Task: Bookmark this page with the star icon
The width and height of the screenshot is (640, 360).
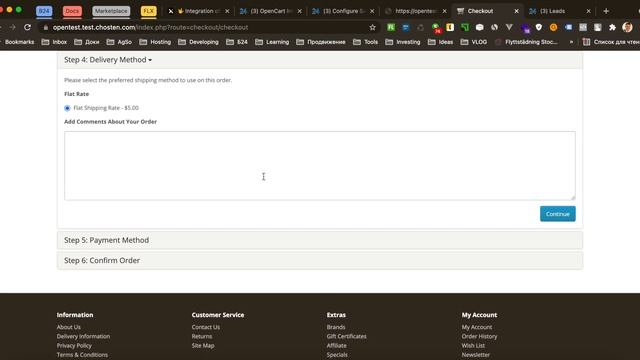Action: [x=372, y=27]
